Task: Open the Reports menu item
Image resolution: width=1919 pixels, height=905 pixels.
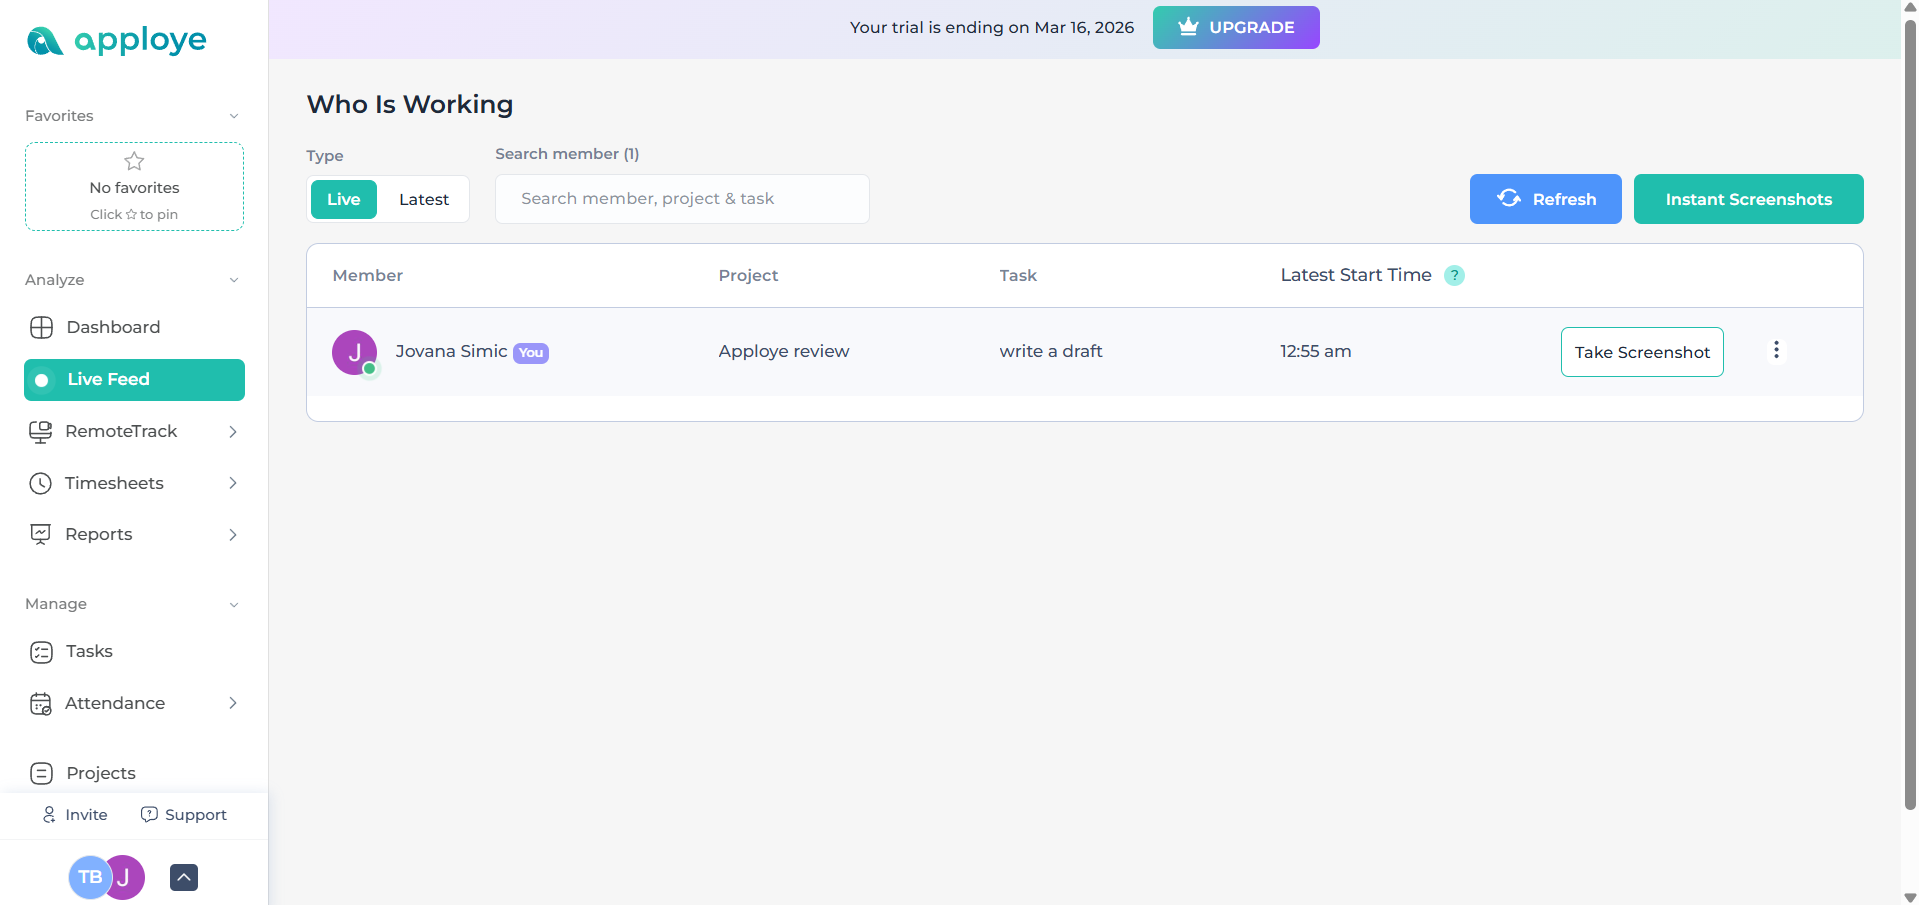Action: [x=99, y=534]
